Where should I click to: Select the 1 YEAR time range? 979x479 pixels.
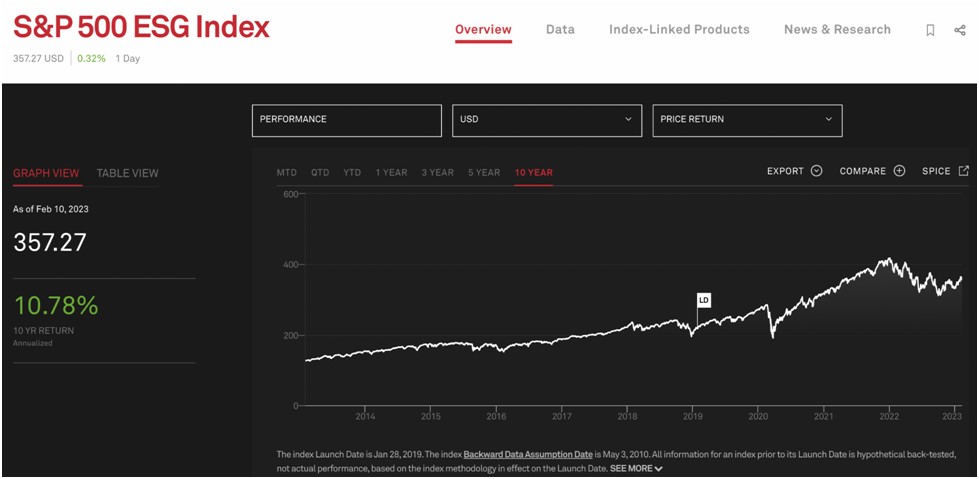[x=391, y=172]
